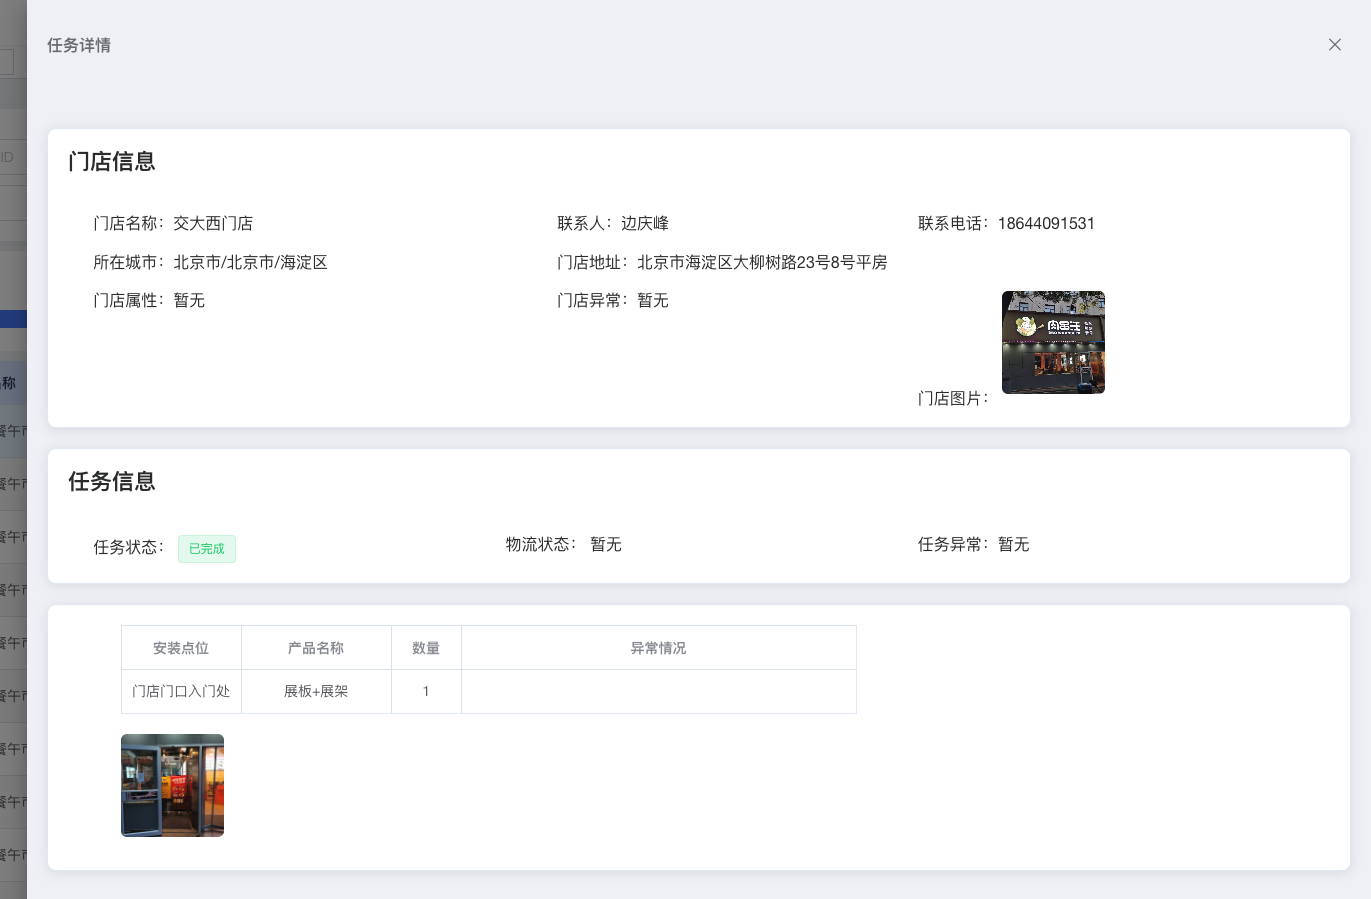Click the address 北京市海淀区大柳树路23号8号平房
Image resolution: width=1371 pixels, height=899 pixels.
(762, 262)
